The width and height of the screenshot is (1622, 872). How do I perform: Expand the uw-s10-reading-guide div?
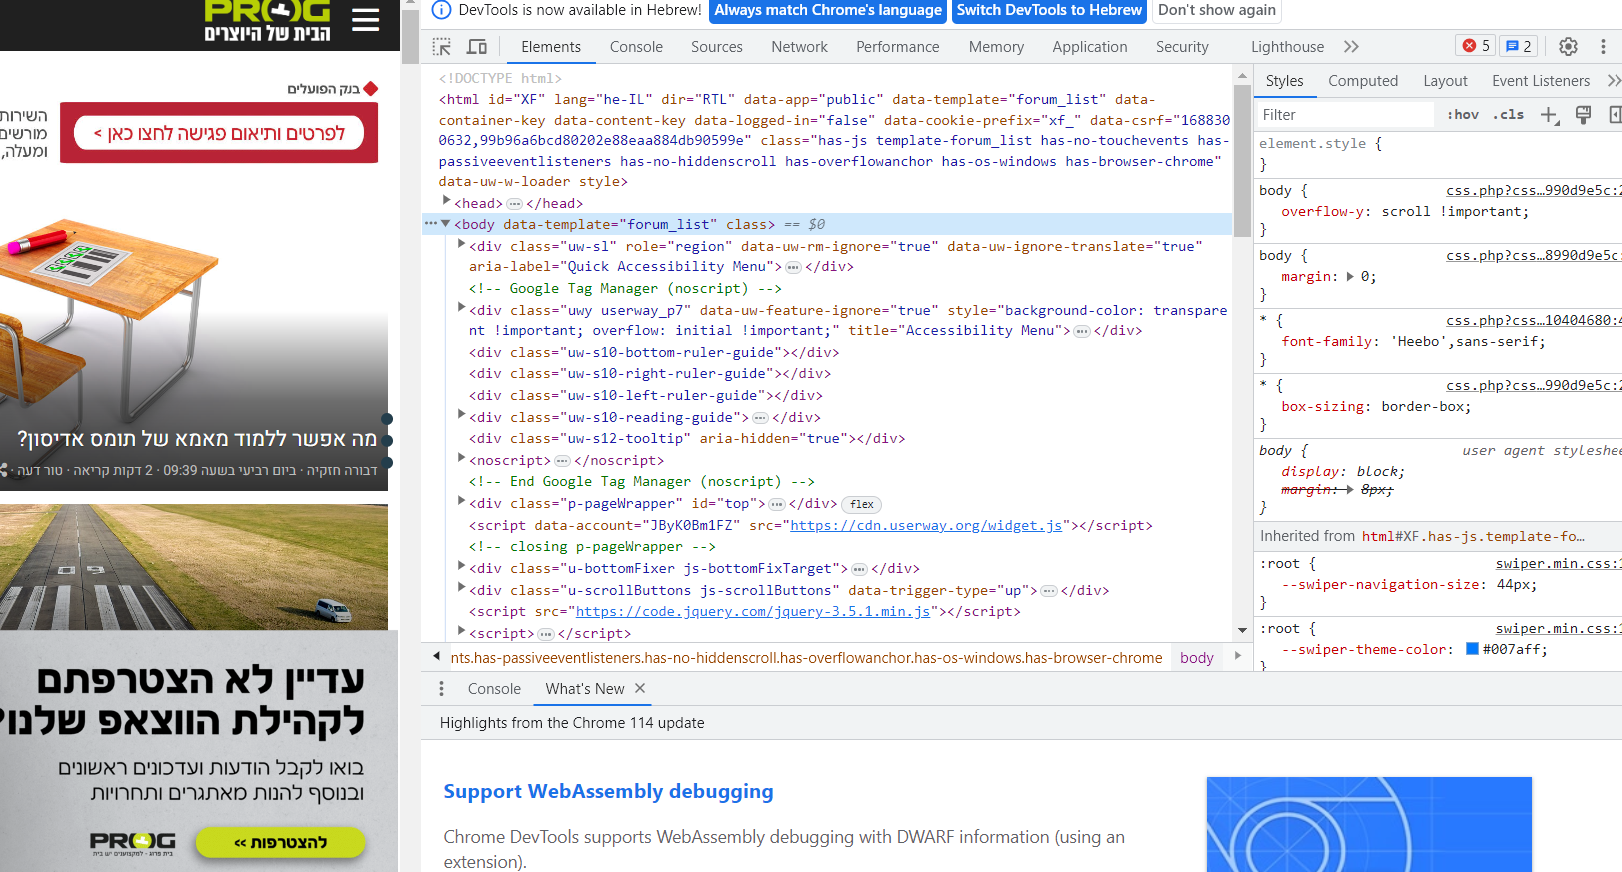[x=461, y=416]
